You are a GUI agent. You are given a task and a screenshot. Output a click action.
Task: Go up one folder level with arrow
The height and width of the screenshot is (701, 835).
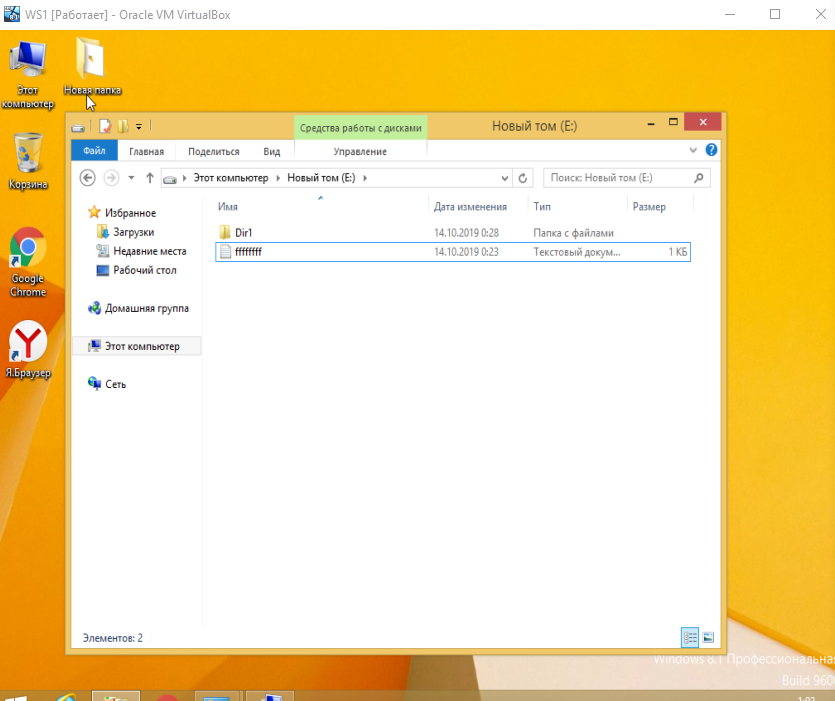(x=150, y=178)
